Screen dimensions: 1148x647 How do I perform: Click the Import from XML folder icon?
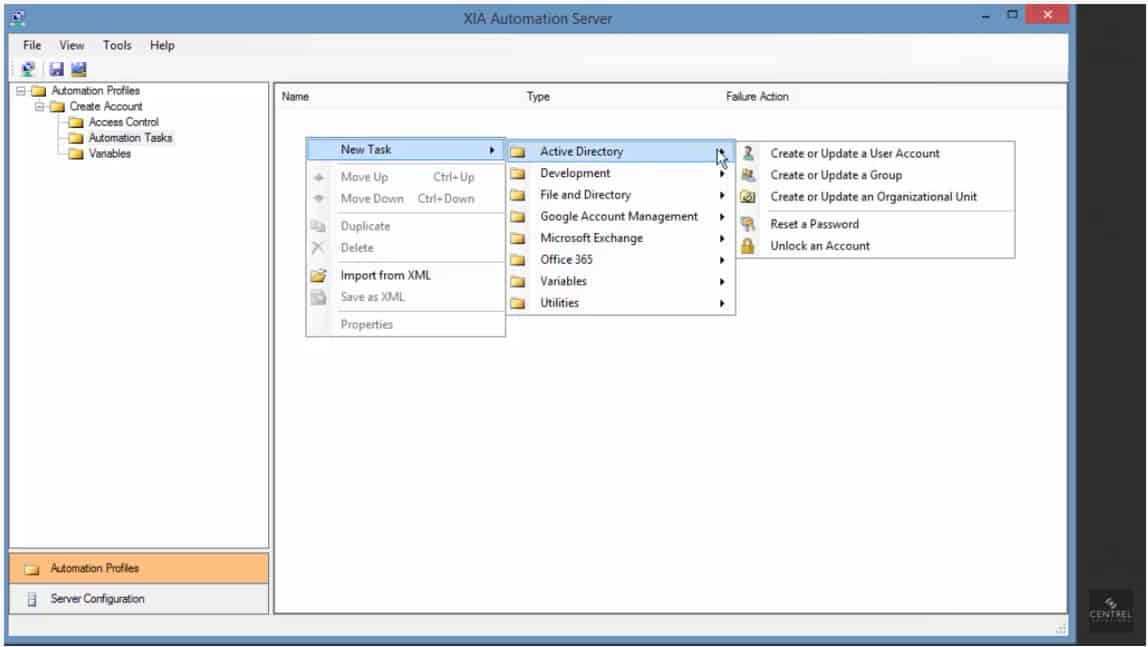pyautogui.click(x=318, y=275)
